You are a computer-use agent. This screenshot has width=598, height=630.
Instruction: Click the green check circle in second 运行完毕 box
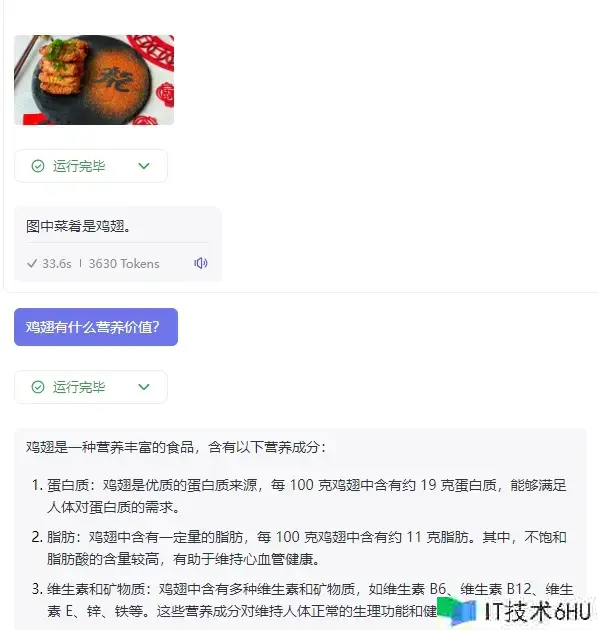(38, 387)
